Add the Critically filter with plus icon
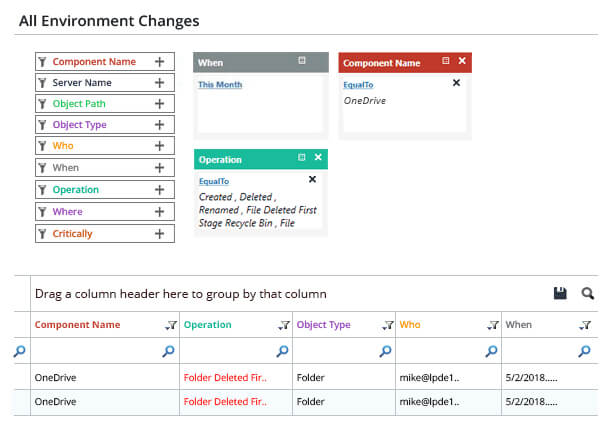Viewport: 612px width, 430px height. pyautogui.click(x=159, y=233)
